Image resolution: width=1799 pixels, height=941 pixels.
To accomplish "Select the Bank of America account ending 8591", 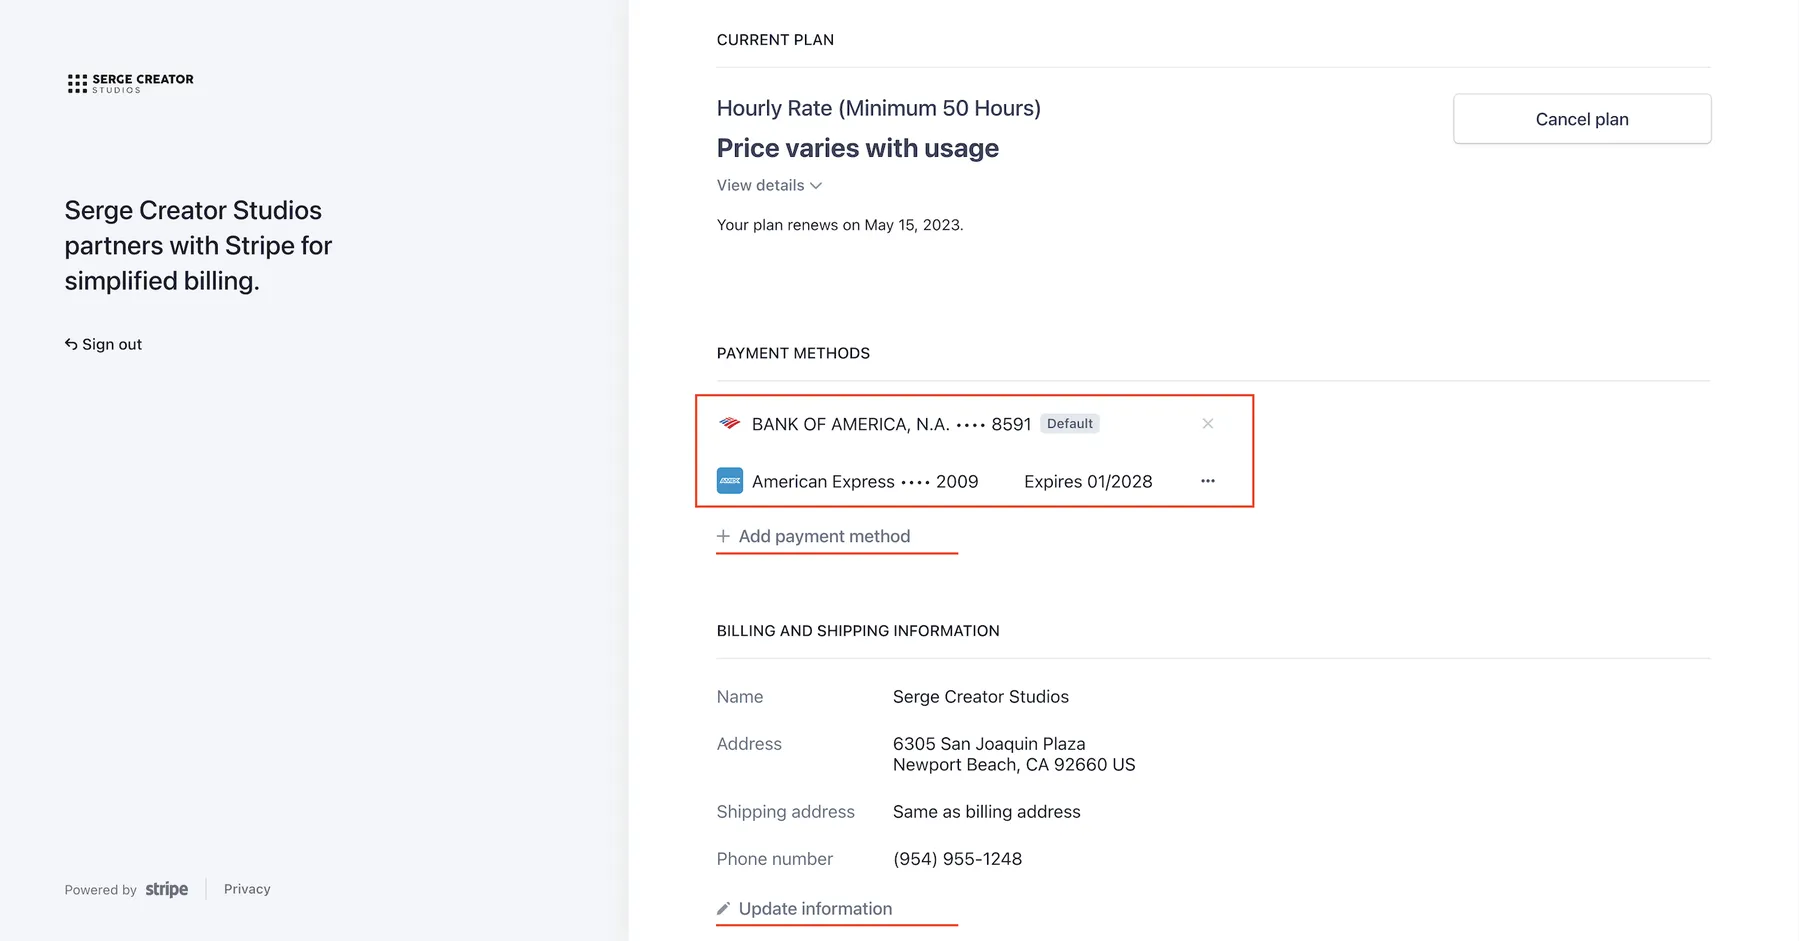I will tap(890, 424).
